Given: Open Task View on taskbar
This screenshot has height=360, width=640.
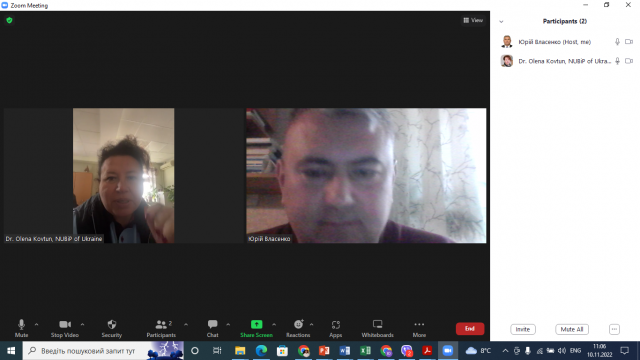Looking at the screenshot, I should coord(217,351).
